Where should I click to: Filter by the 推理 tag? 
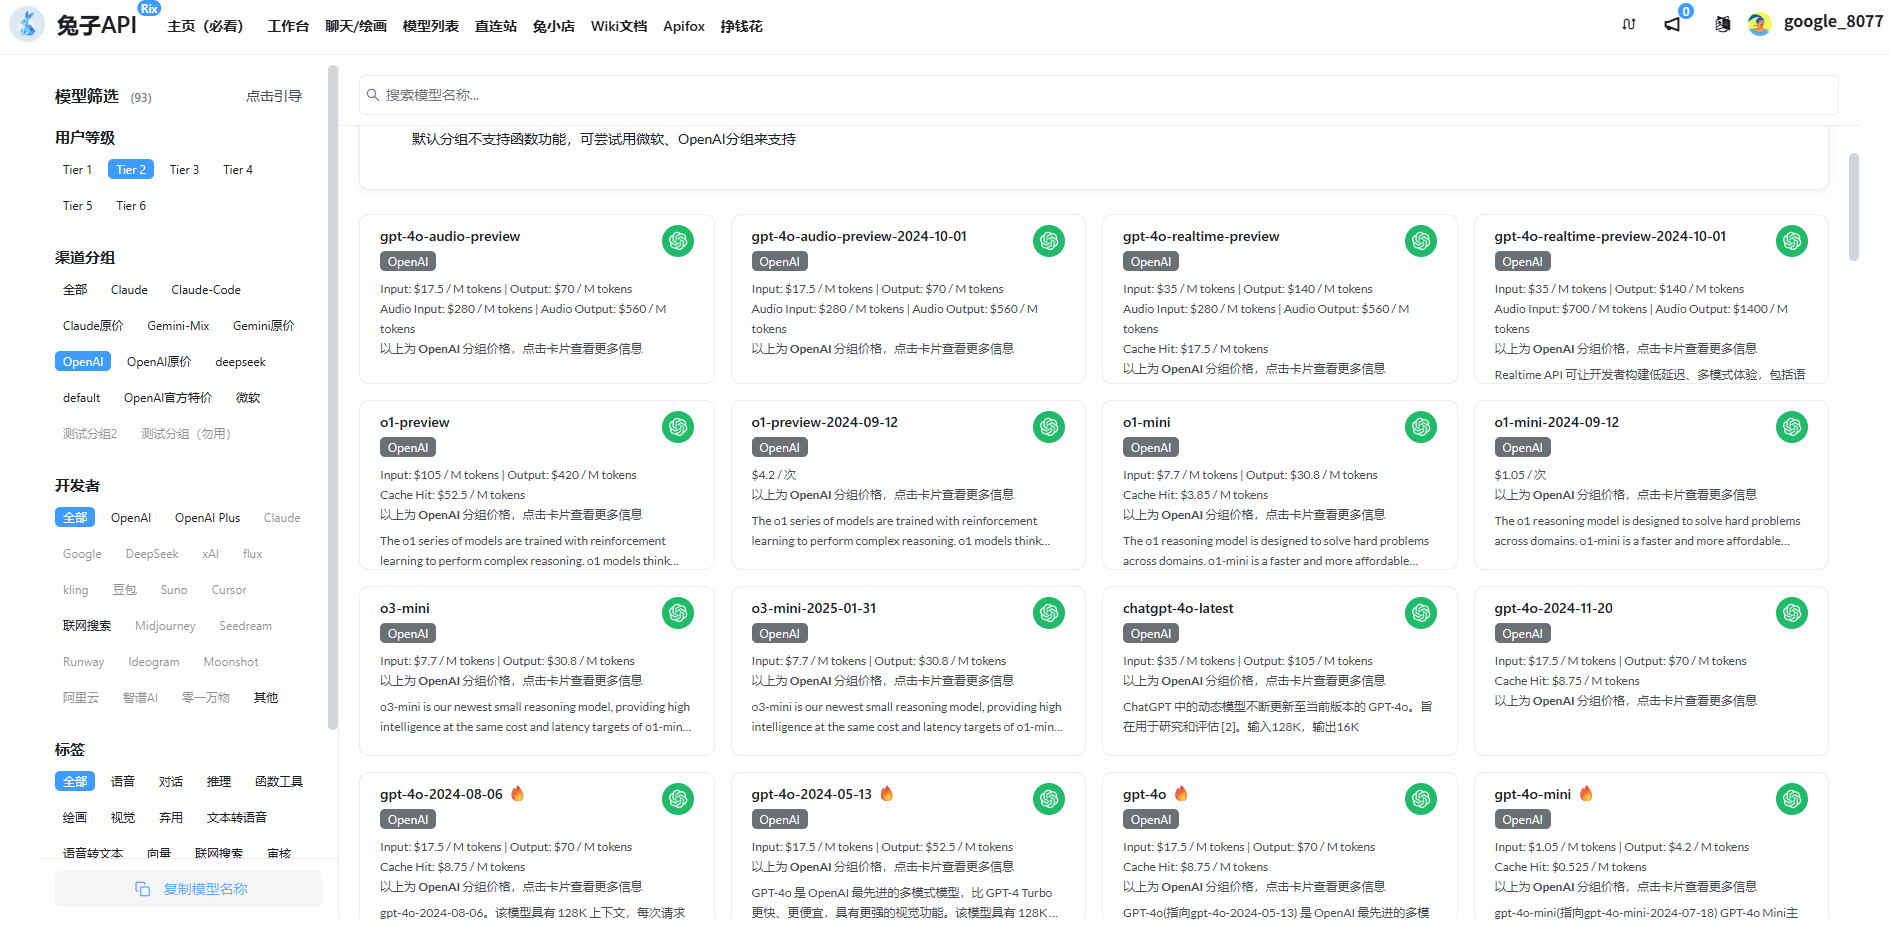pyautogui.click(x=219, y=782)
